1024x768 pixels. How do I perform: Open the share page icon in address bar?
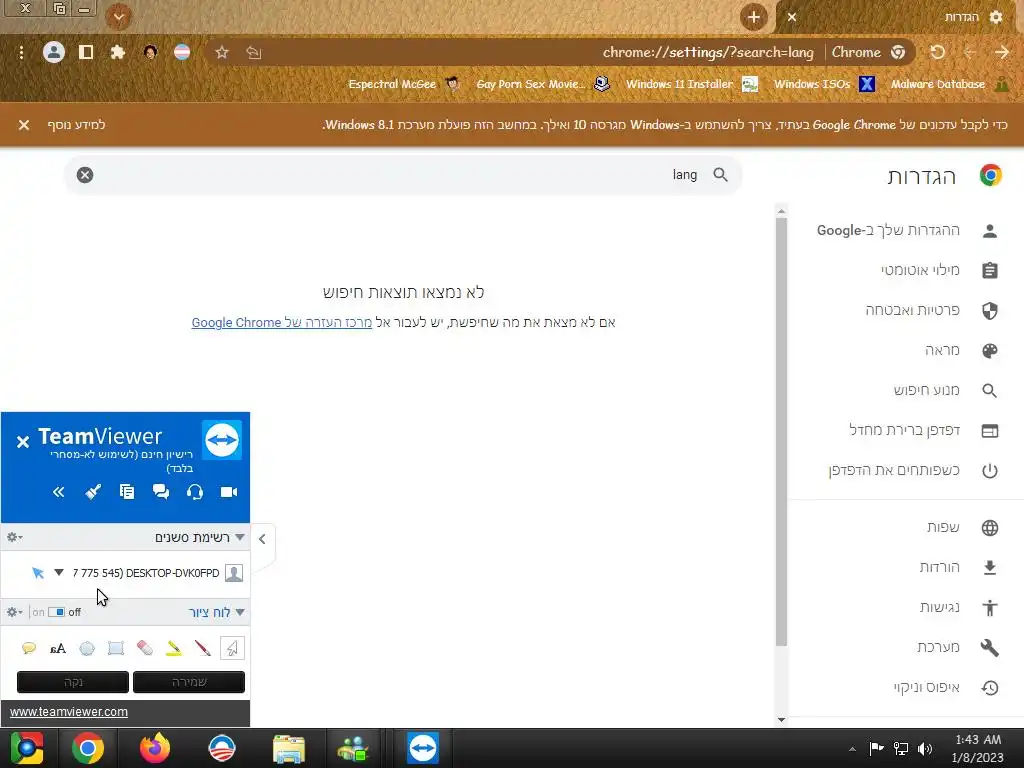pos(254,52)
